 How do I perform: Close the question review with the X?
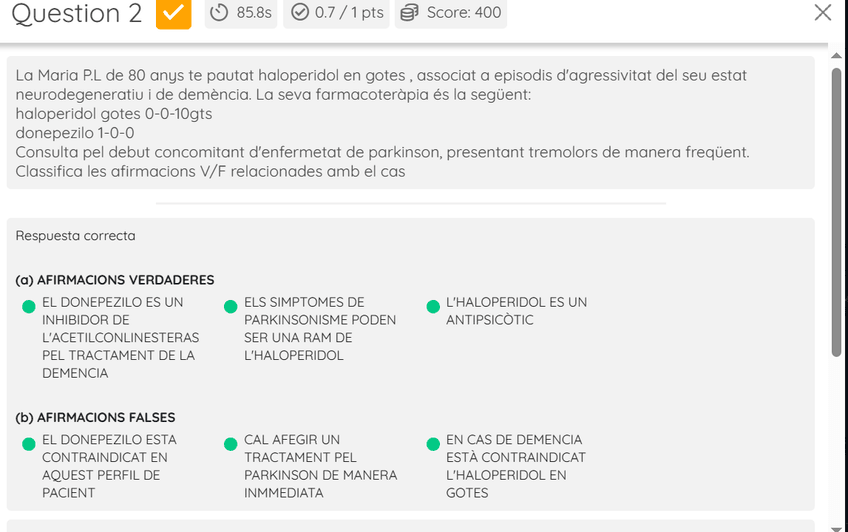pos(823,12)
